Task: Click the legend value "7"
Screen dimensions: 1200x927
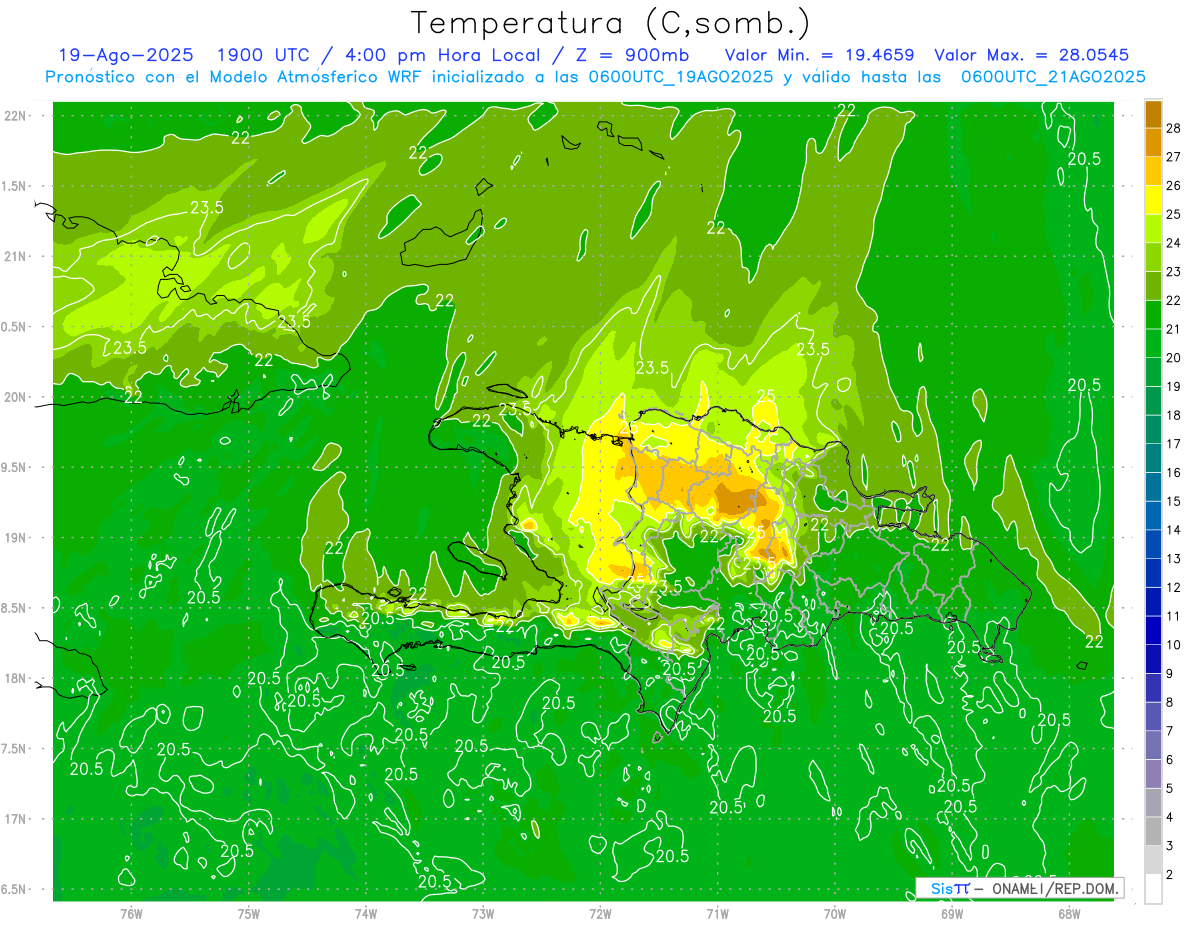Action: 1171,731
